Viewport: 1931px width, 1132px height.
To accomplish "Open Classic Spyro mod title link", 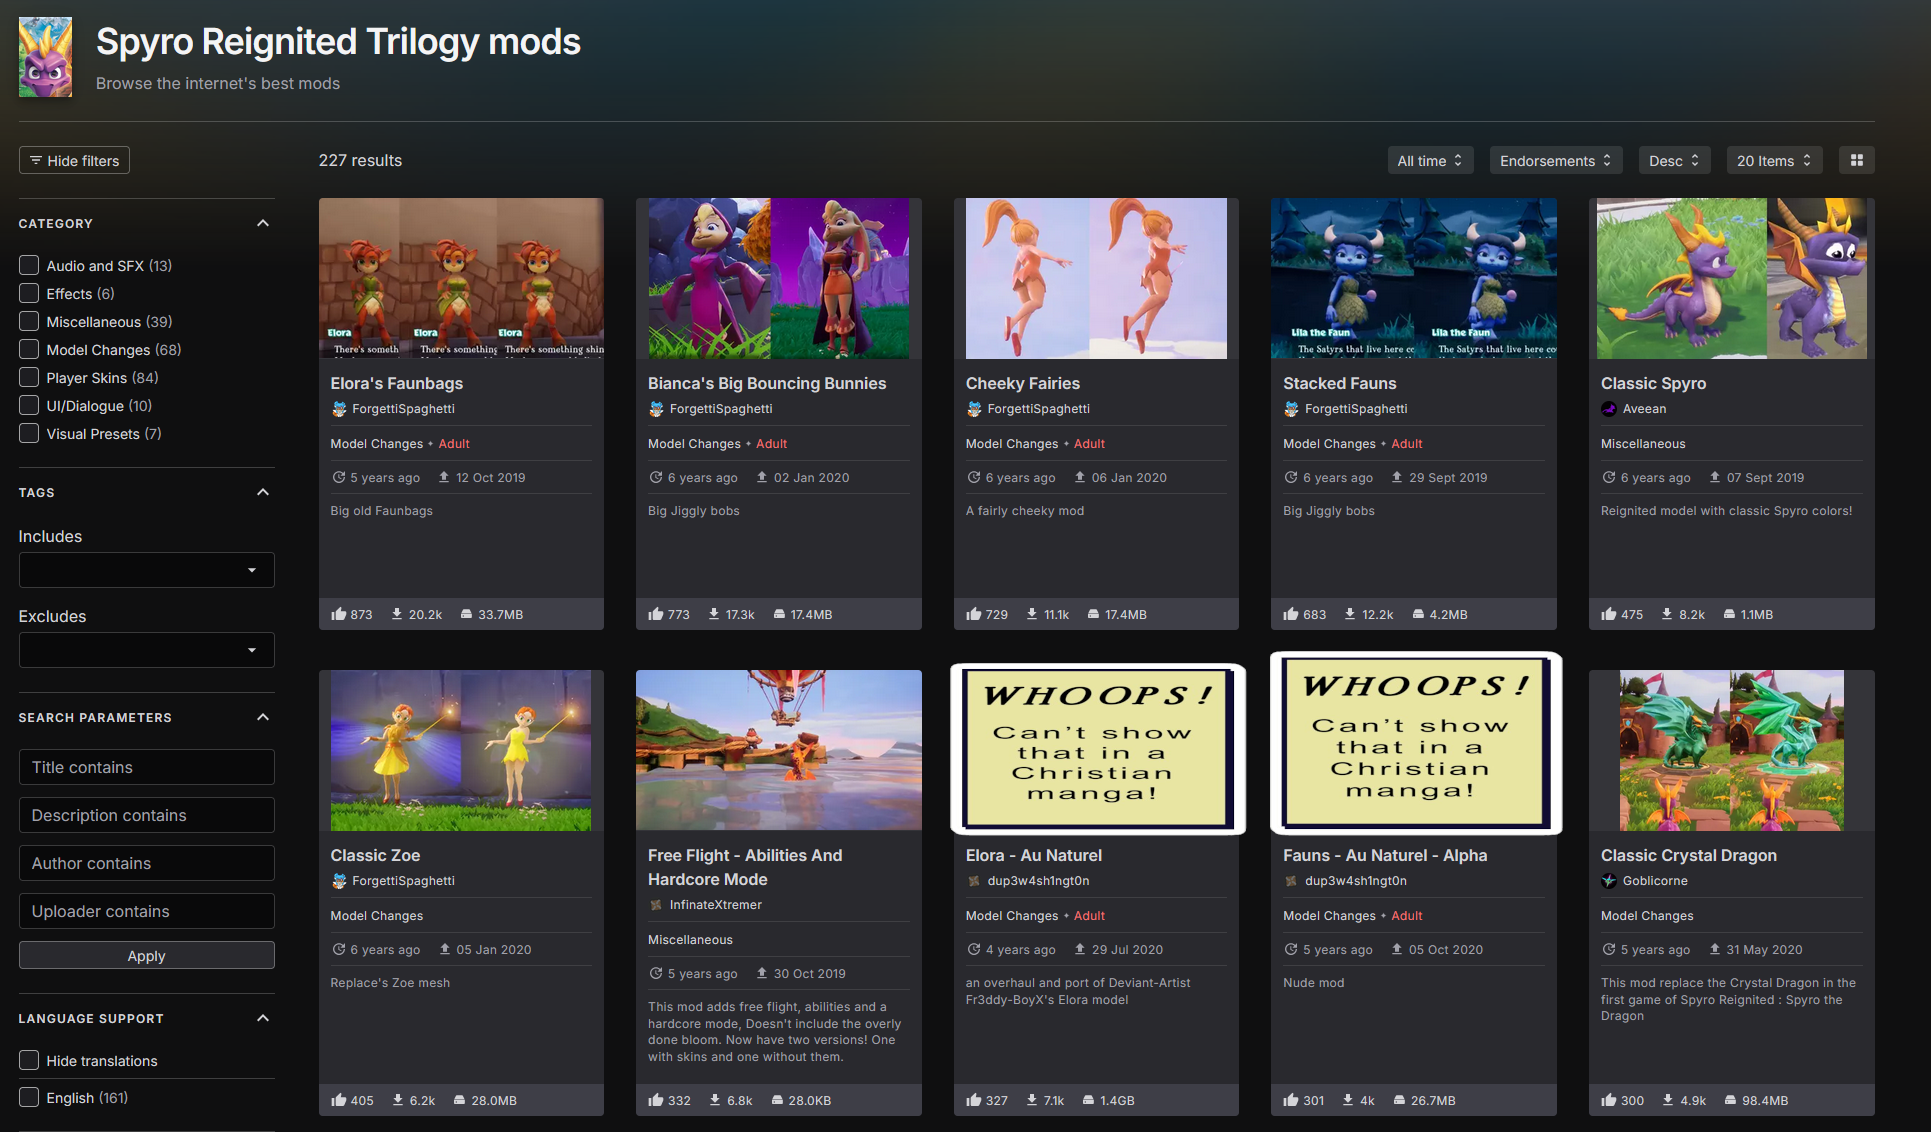I will (x=1653, y=383).
